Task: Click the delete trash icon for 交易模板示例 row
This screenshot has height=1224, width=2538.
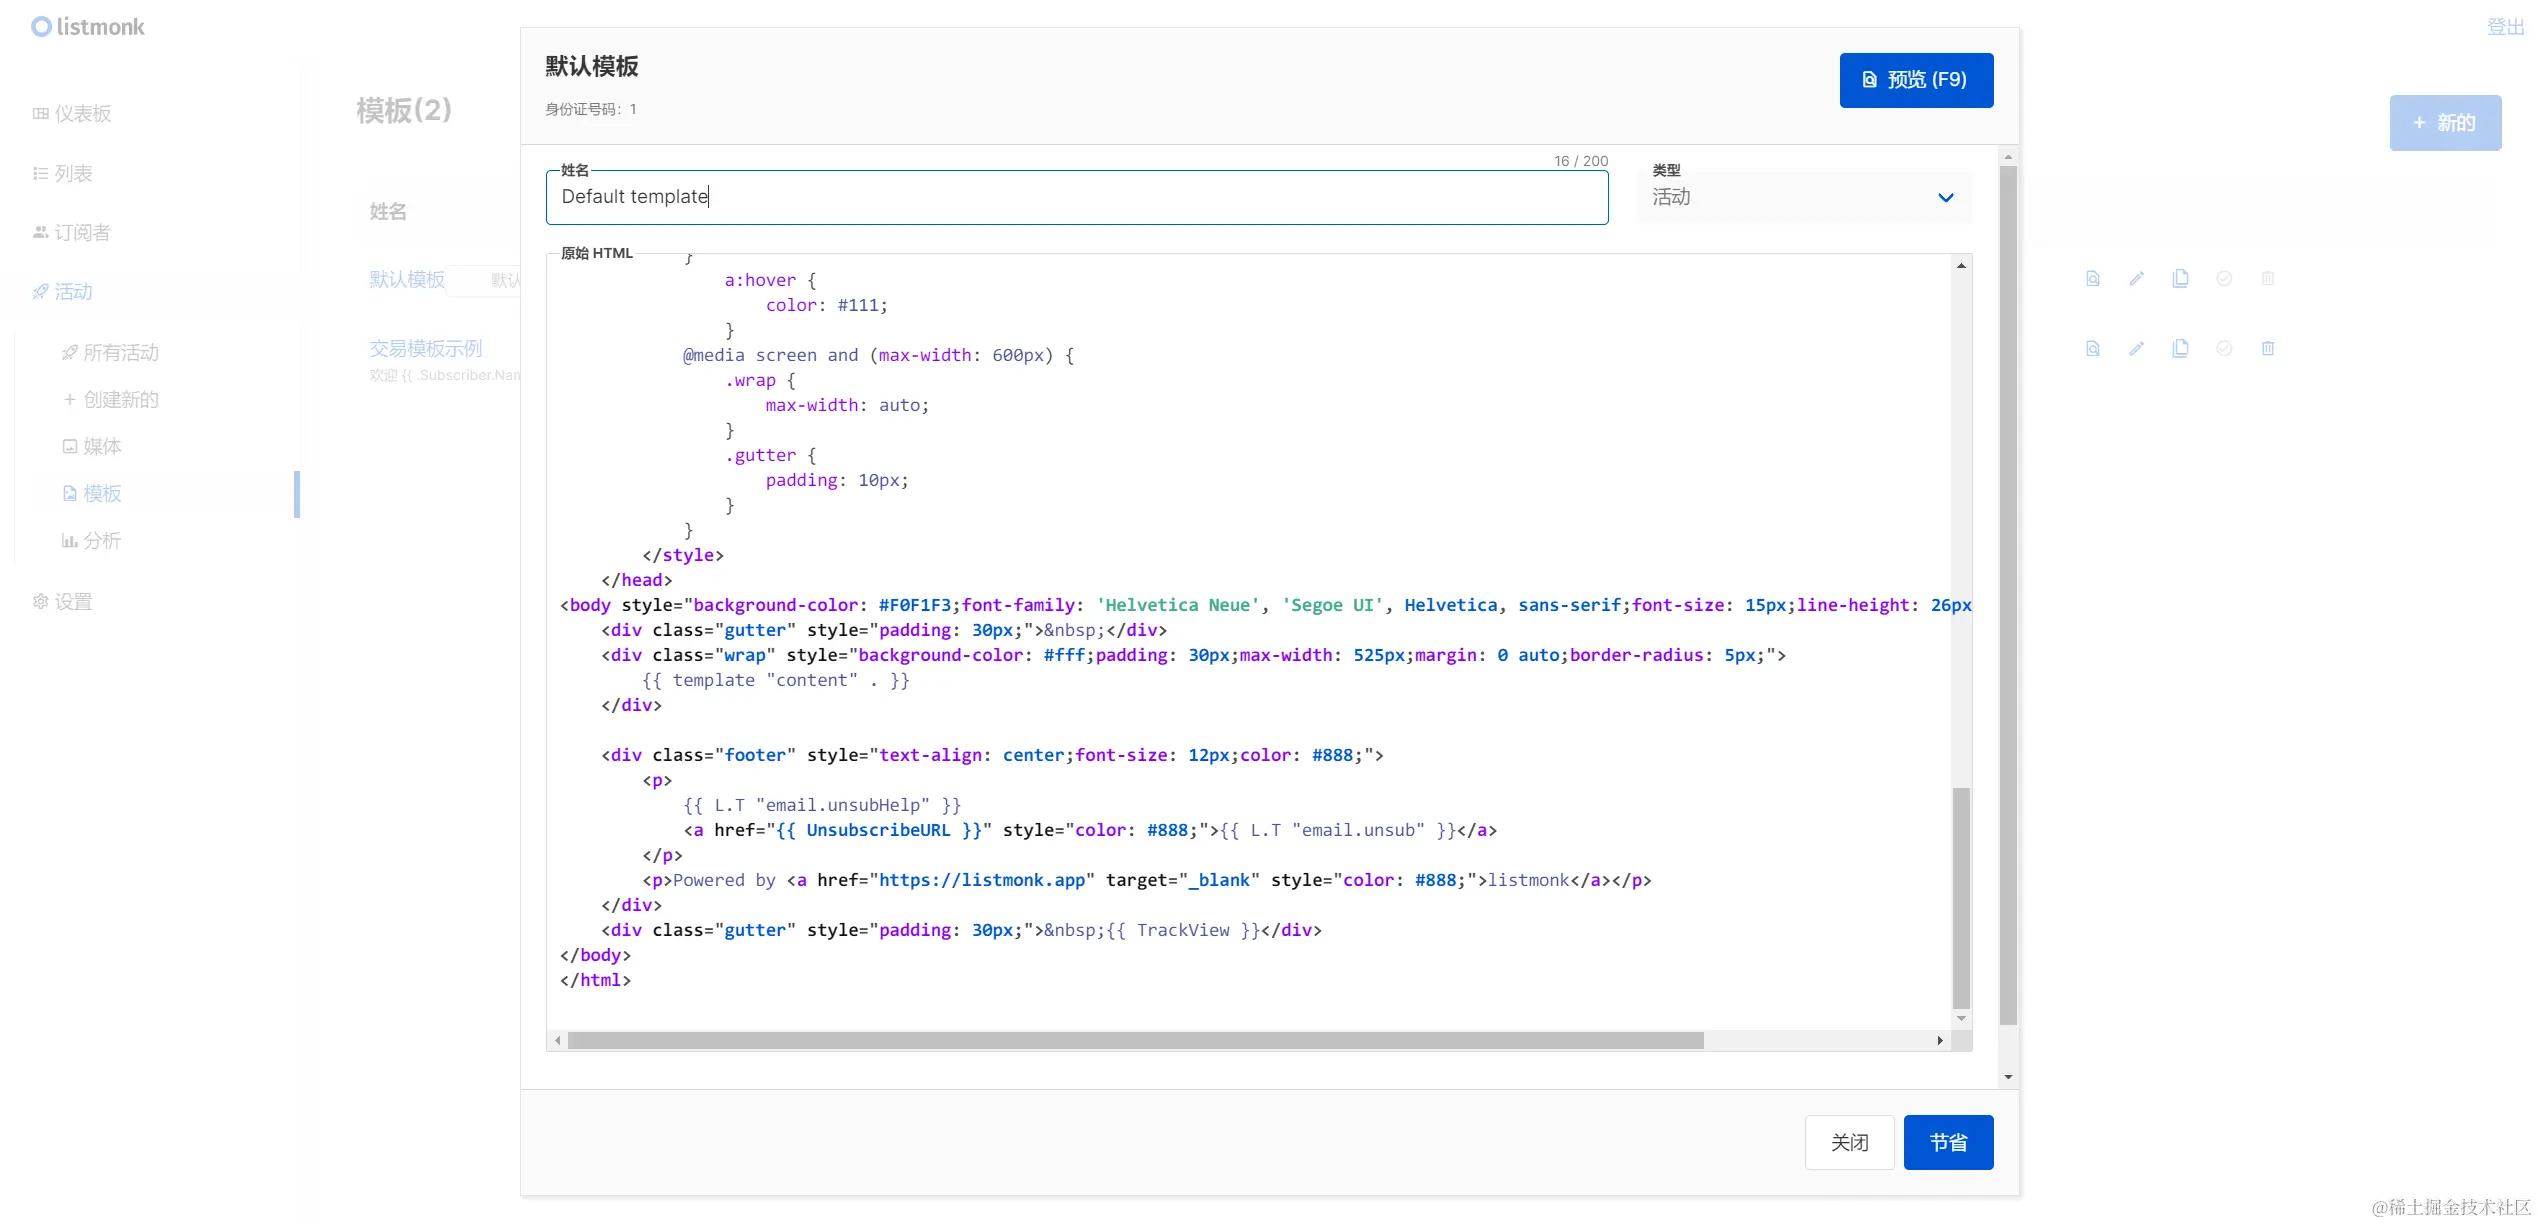Action: click(x=2267, y=348)
